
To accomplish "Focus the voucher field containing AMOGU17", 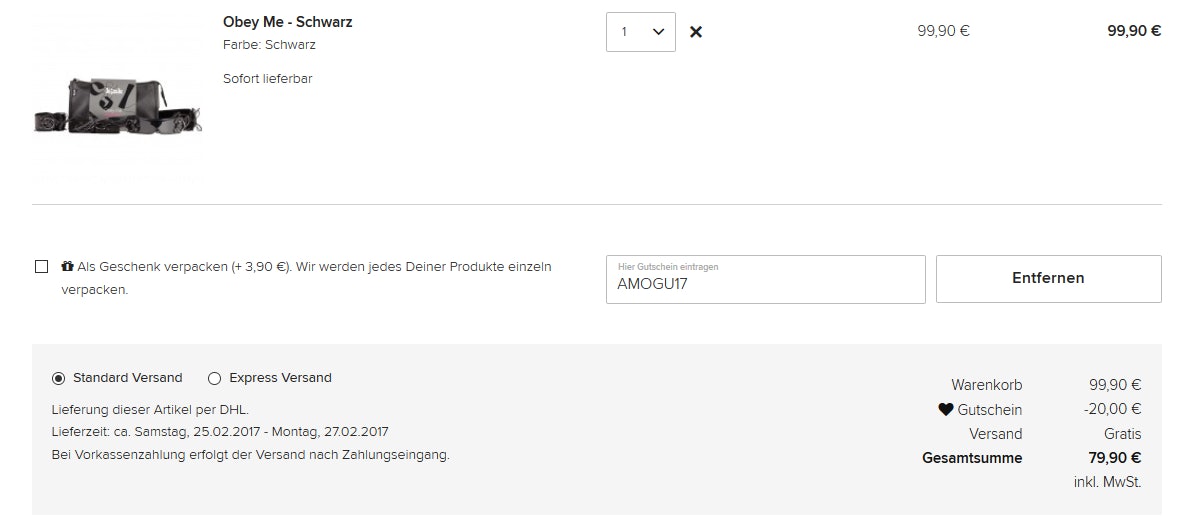I will (765, 283).
